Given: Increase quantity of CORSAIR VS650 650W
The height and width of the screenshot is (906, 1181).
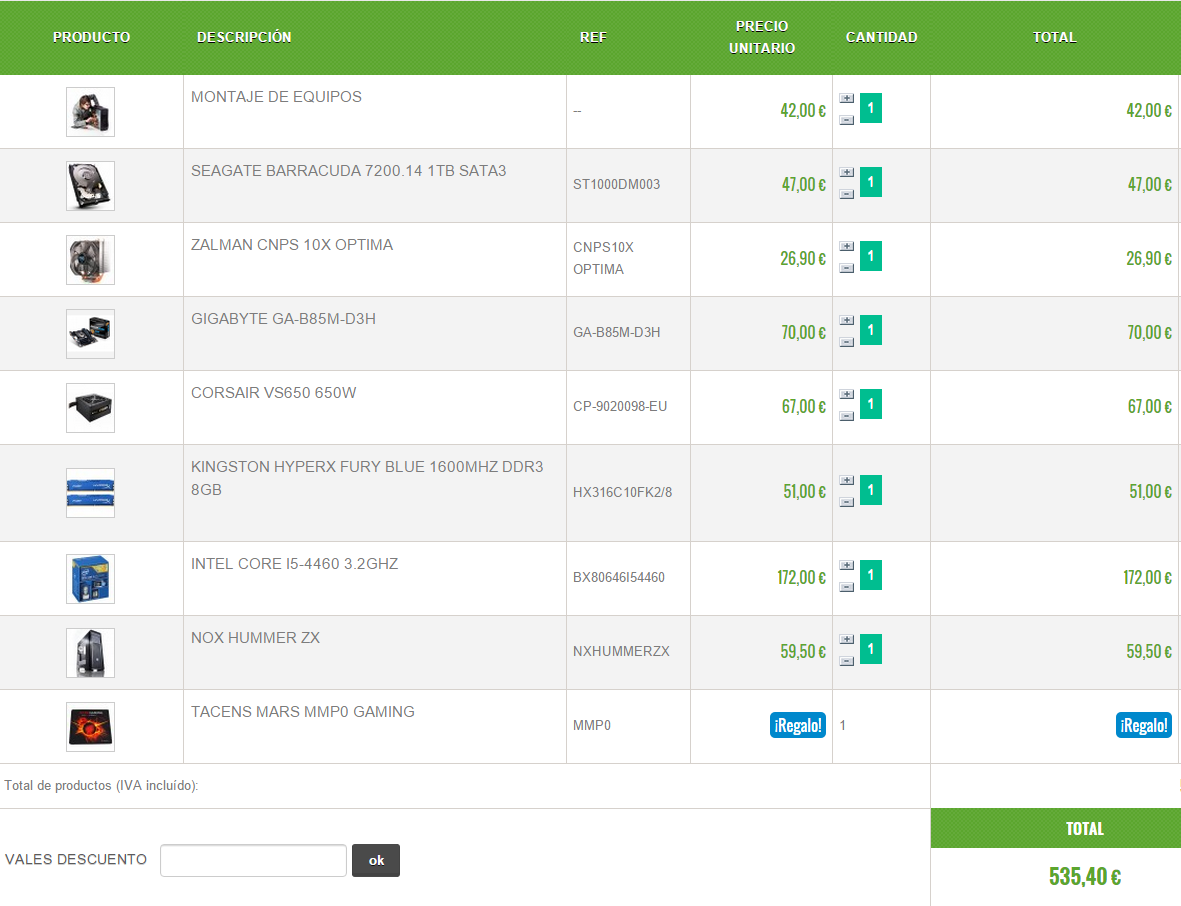Looking at the screenshot, I should [847, 395].
